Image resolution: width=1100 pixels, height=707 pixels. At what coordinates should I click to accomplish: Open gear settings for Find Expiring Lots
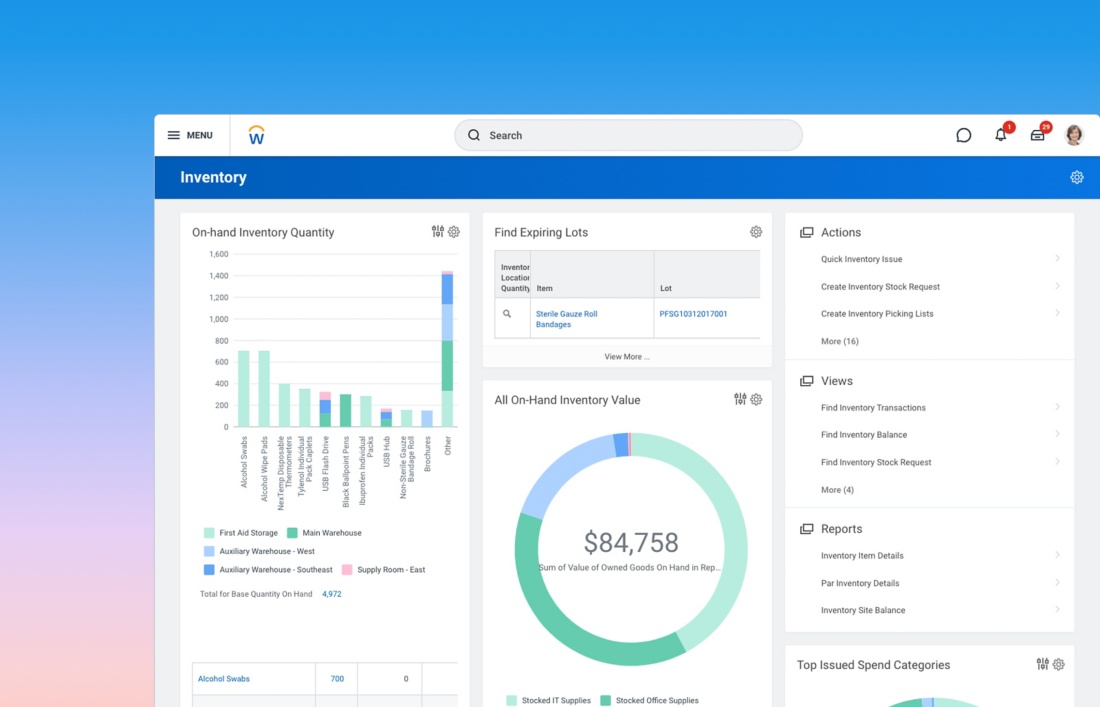(x=756, y=232)
